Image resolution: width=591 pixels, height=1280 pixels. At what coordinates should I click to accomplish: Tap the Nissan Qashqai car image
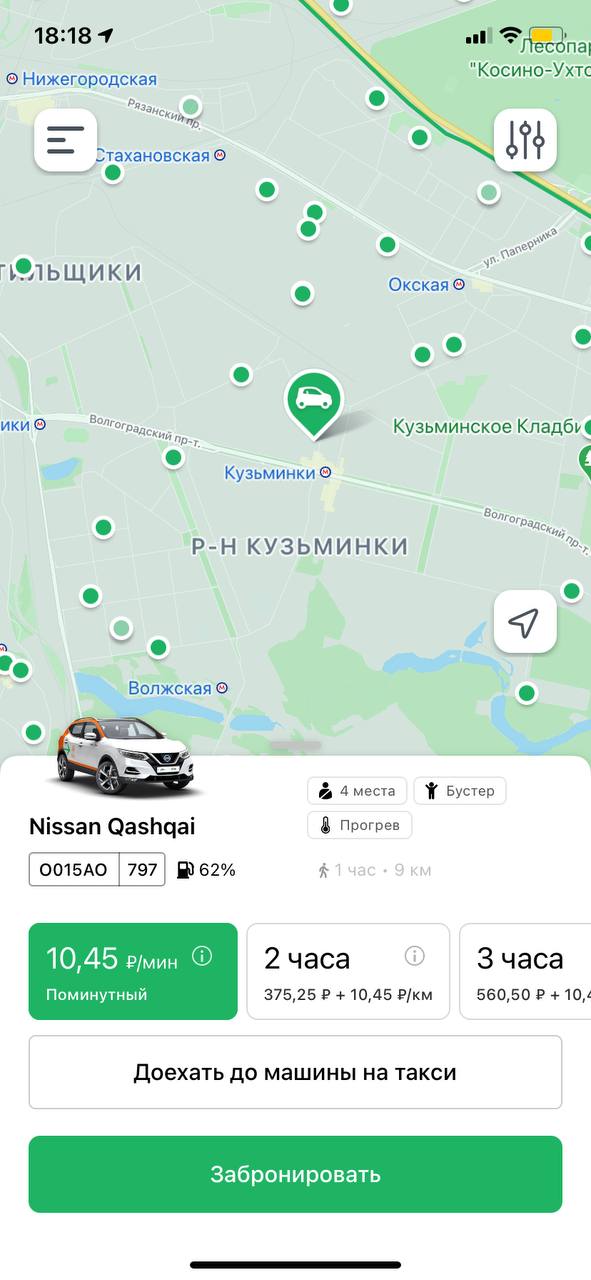pos(124,756)
